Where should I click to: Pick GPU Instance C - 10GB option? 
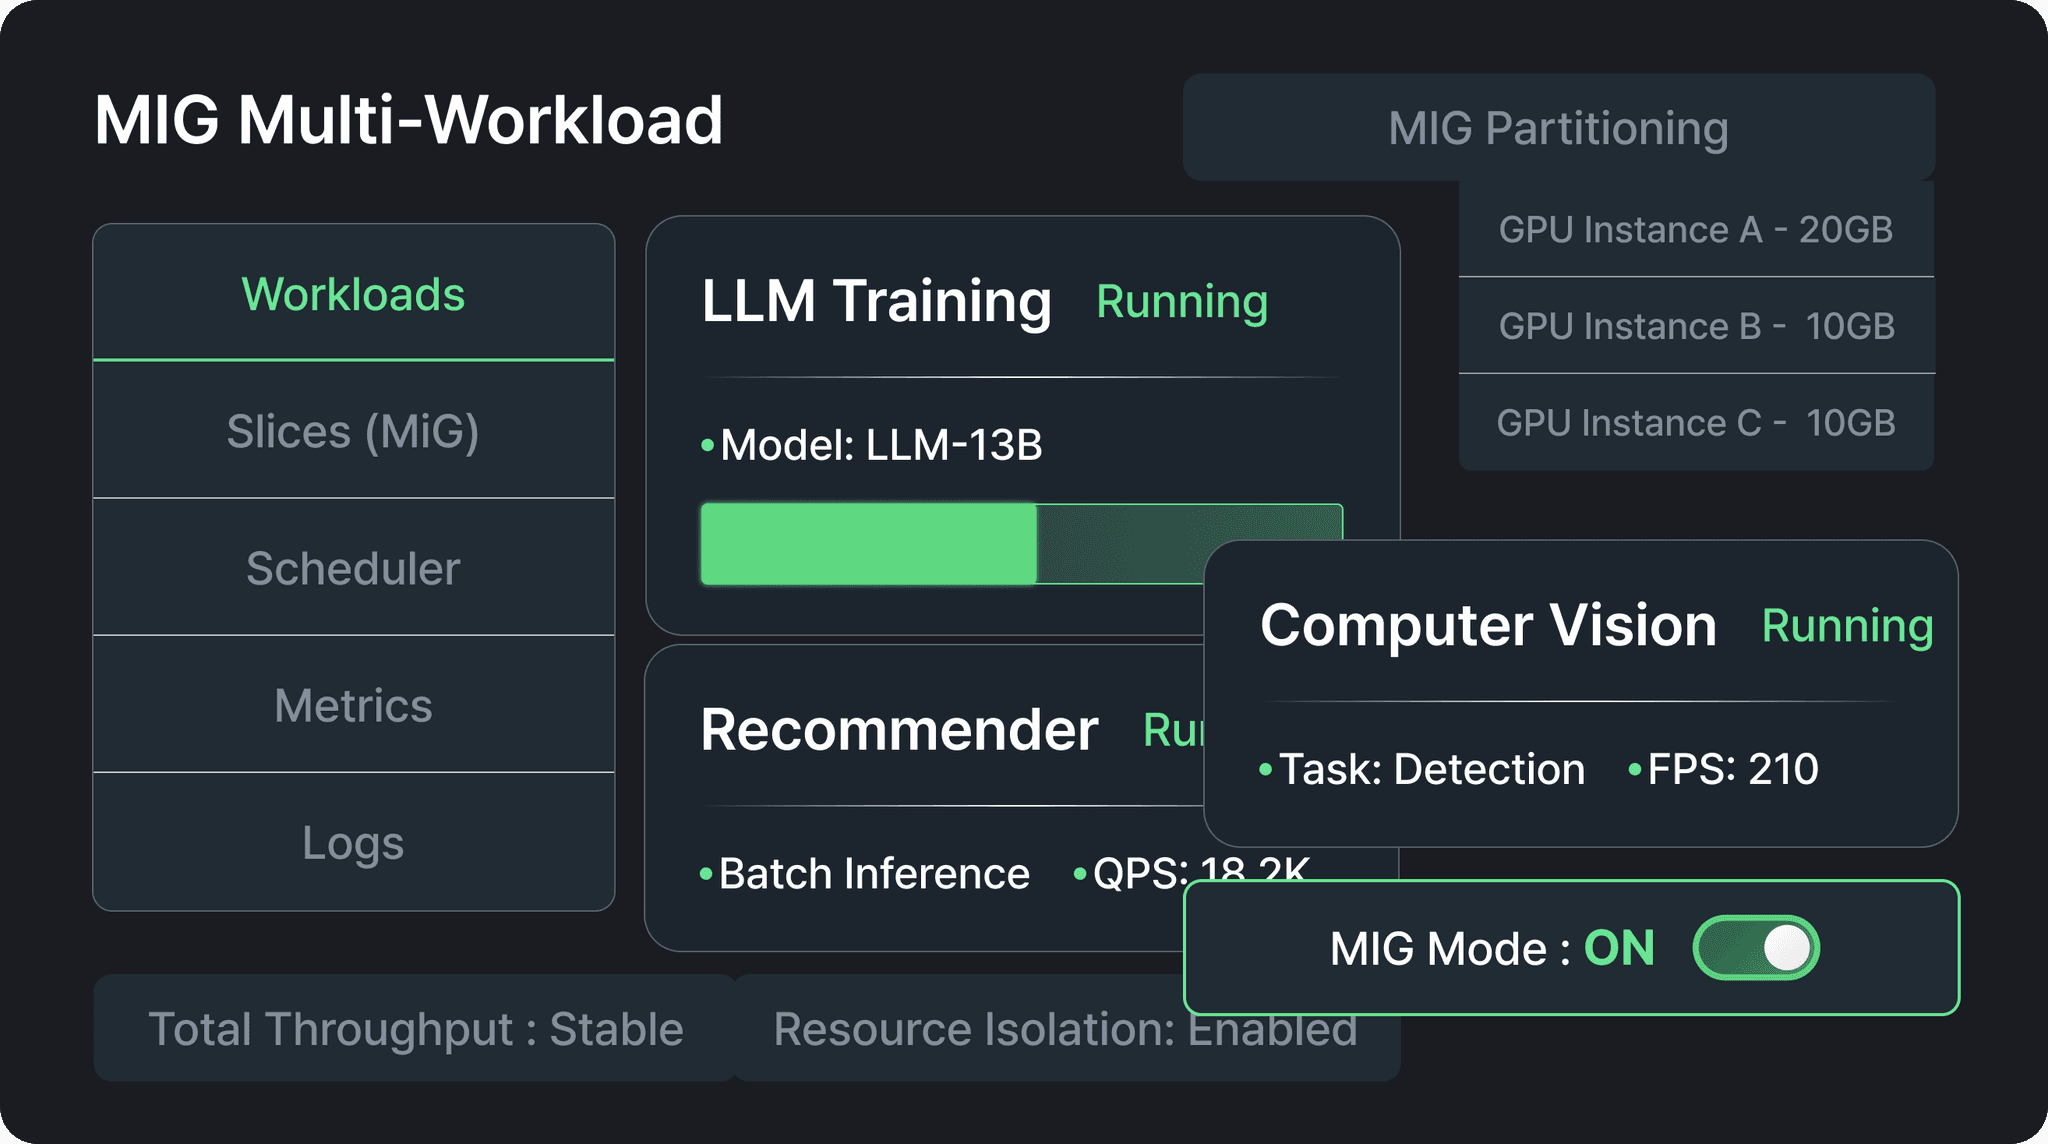(1695, 422)
